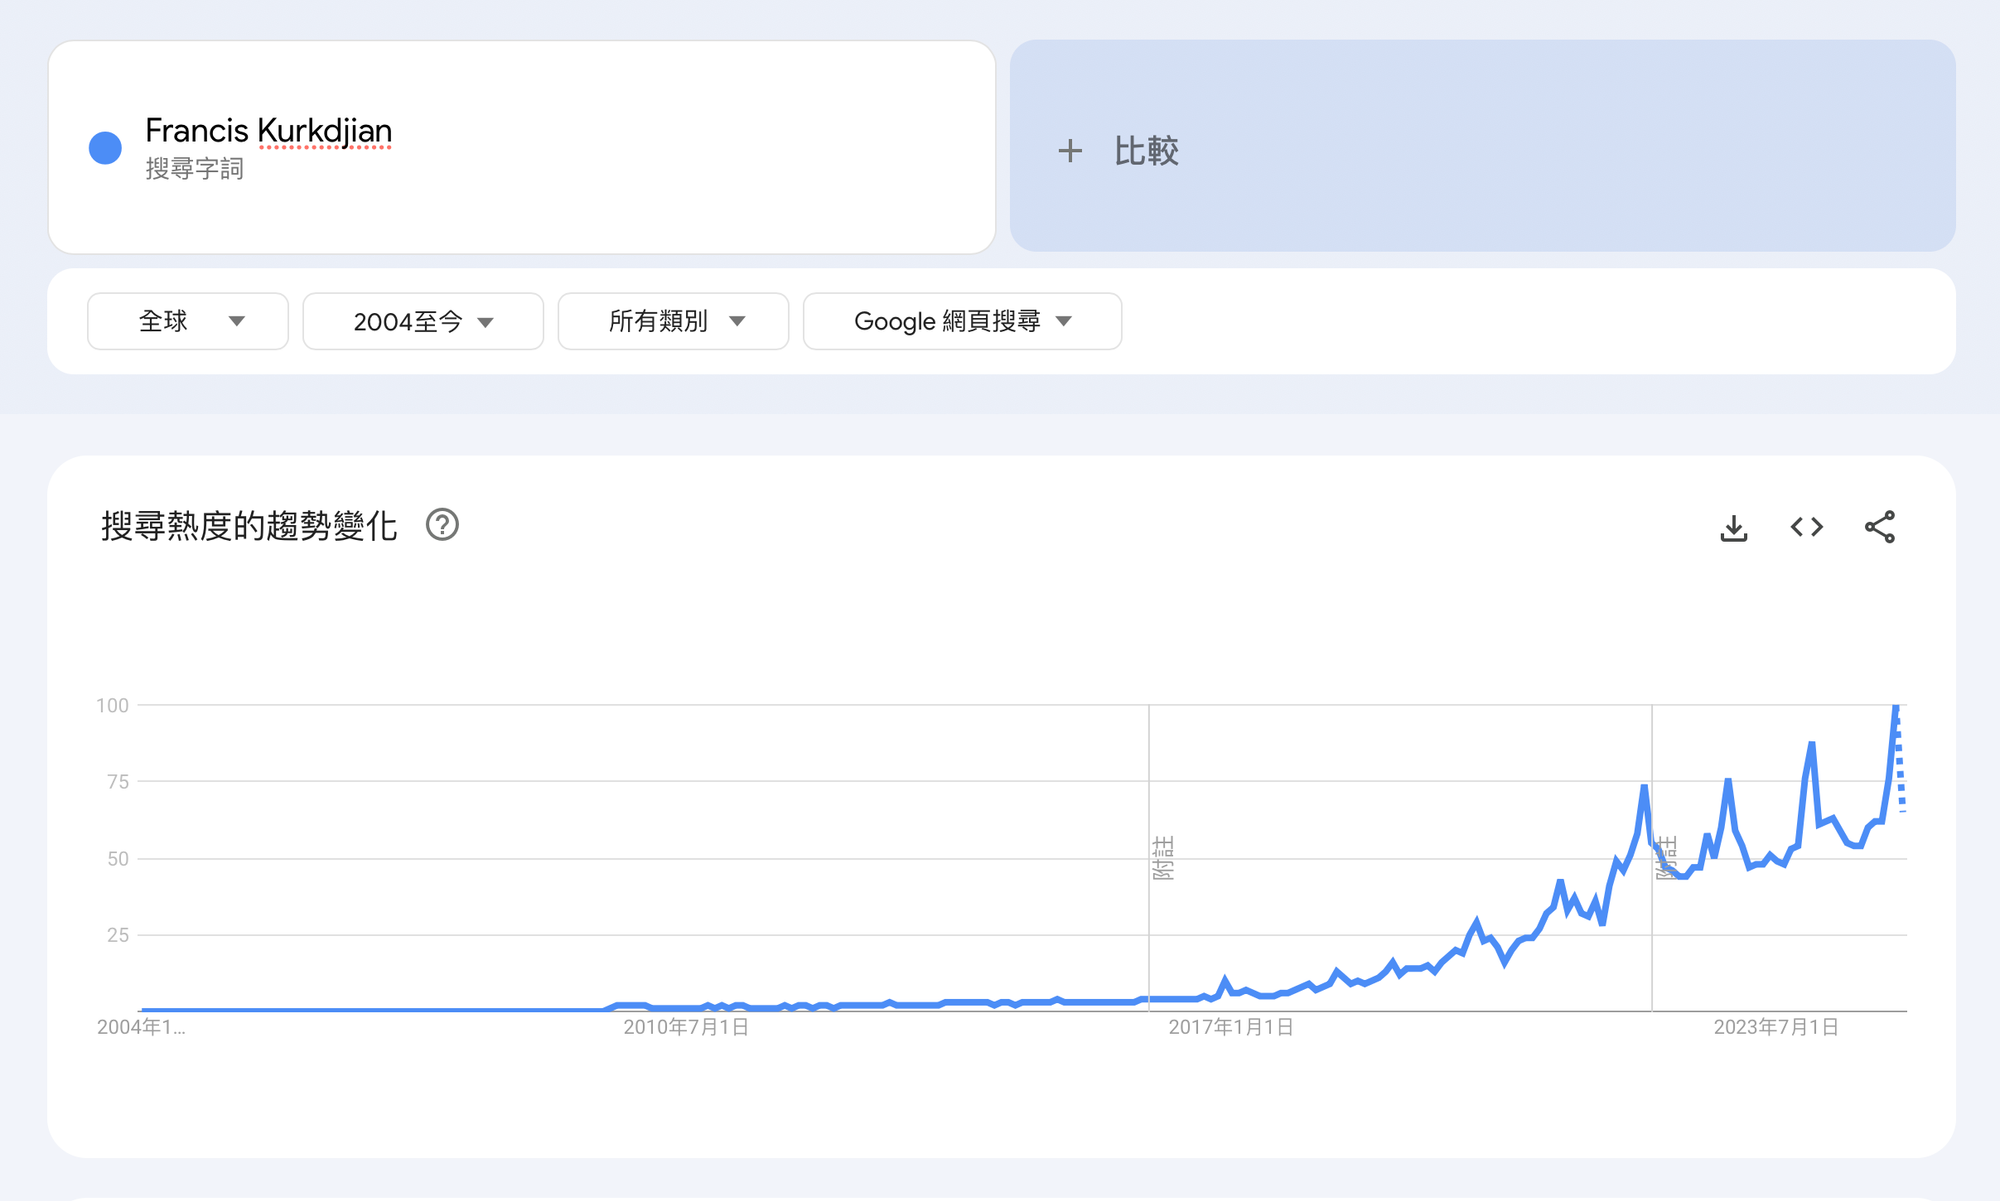
Task: Click the 搜尋字詞 label under search term
Action: pyautogui.click(x=194, y=169)
